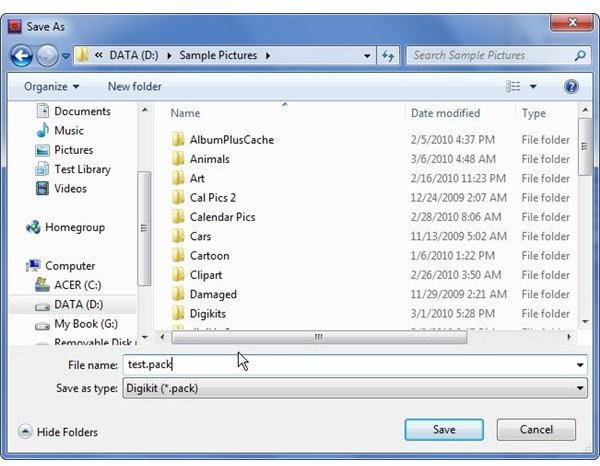The image size is (600, 466).
Task: Select the Art folder
Action: pyautogui.click(x=197, y=178)
